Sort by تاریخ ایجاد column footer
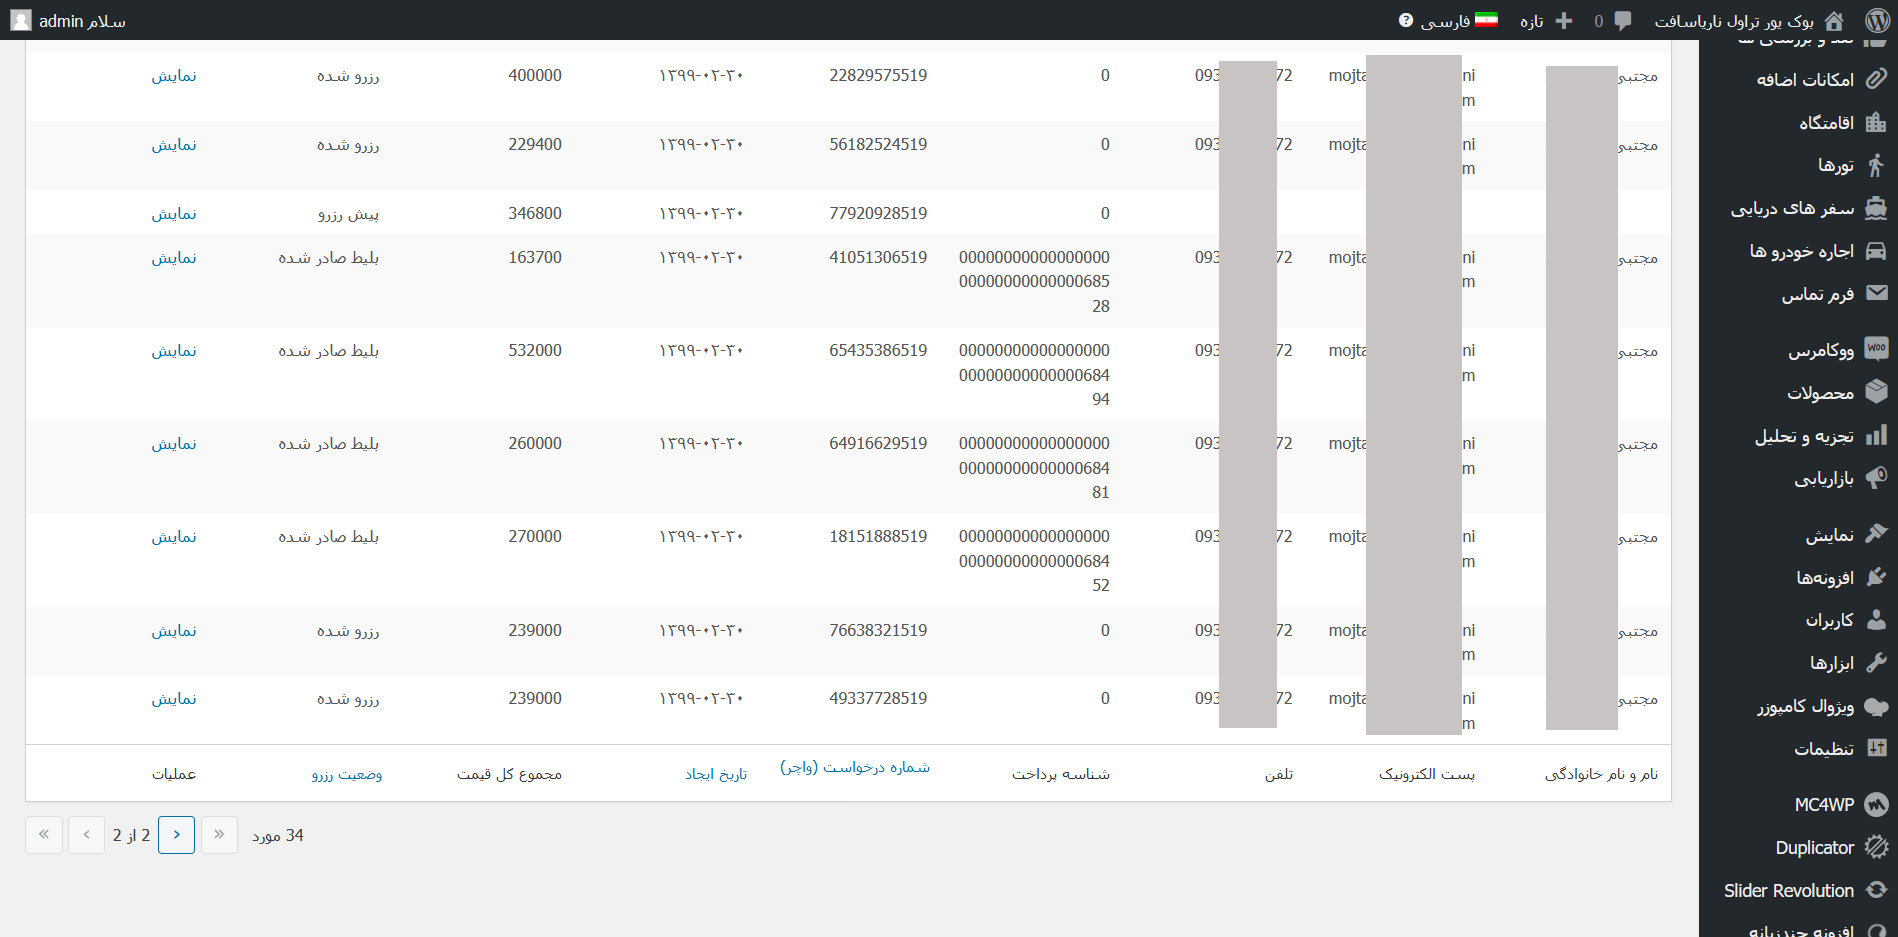The height and width of the screenshot is (937, 1898). point(716,774)
